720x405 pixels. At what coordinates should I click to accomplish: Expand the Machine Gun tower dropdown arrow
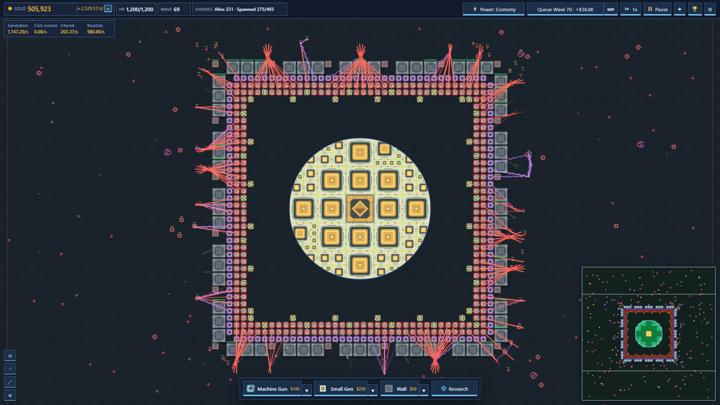307,389
